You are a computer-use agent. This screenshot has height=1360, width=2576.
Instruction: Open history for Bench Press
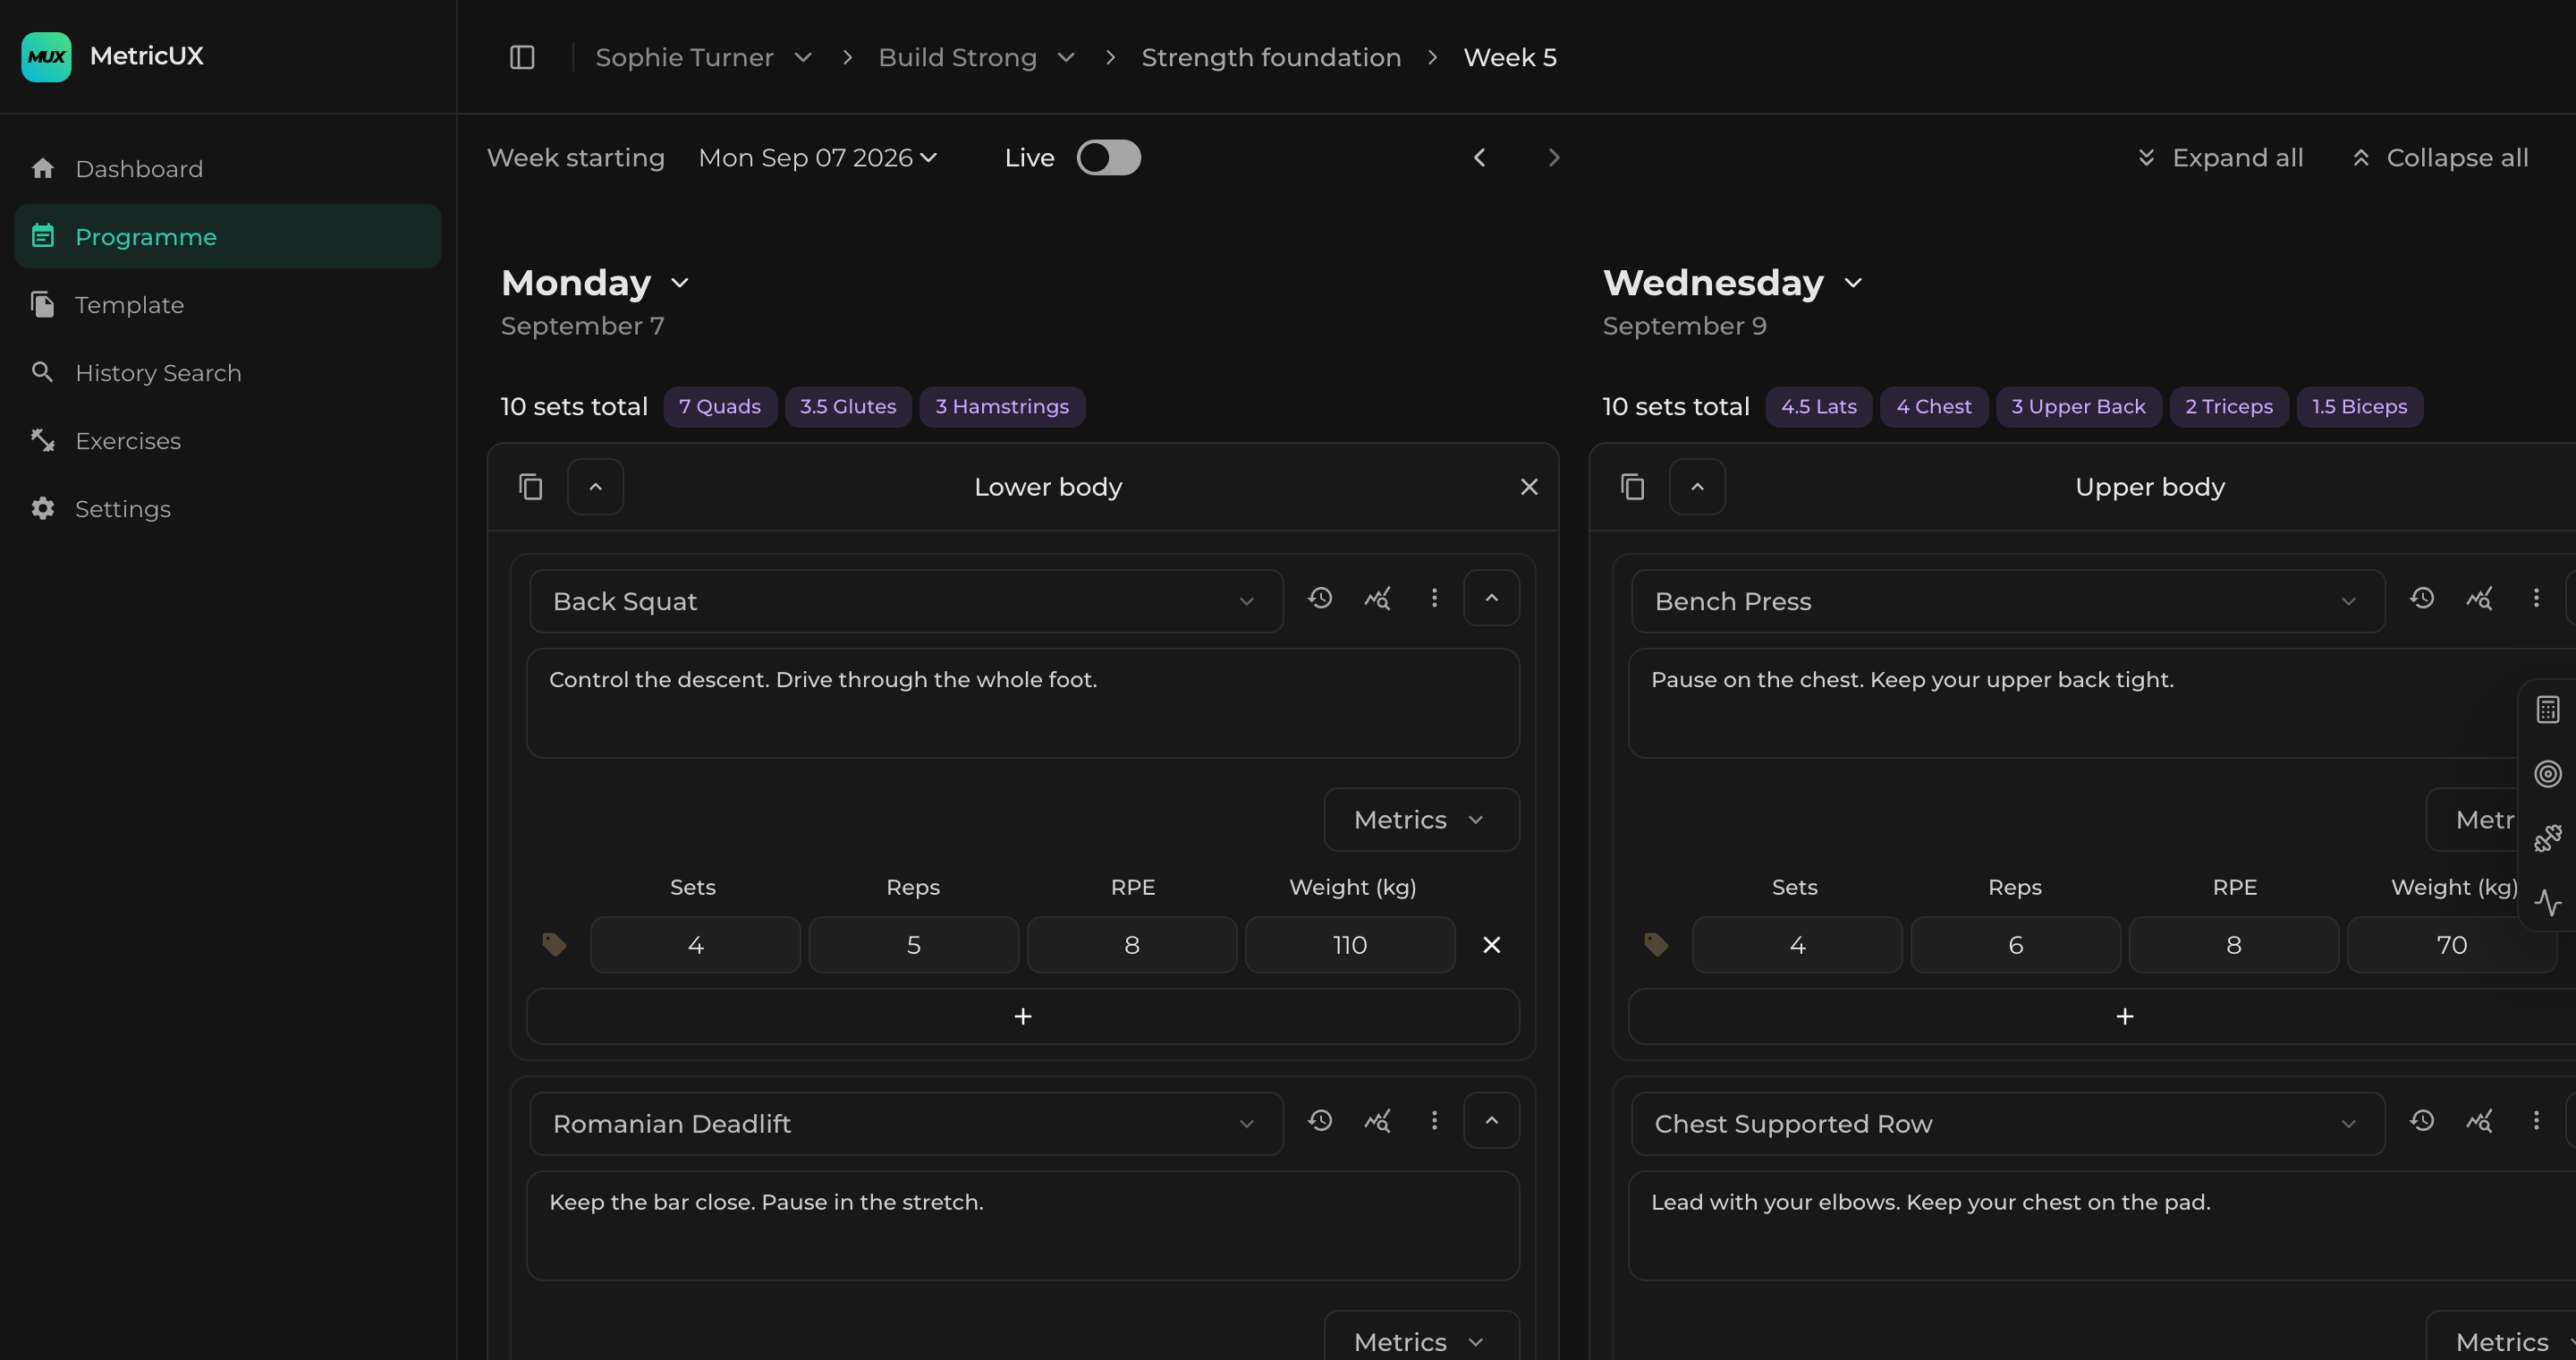point(2422,598)
